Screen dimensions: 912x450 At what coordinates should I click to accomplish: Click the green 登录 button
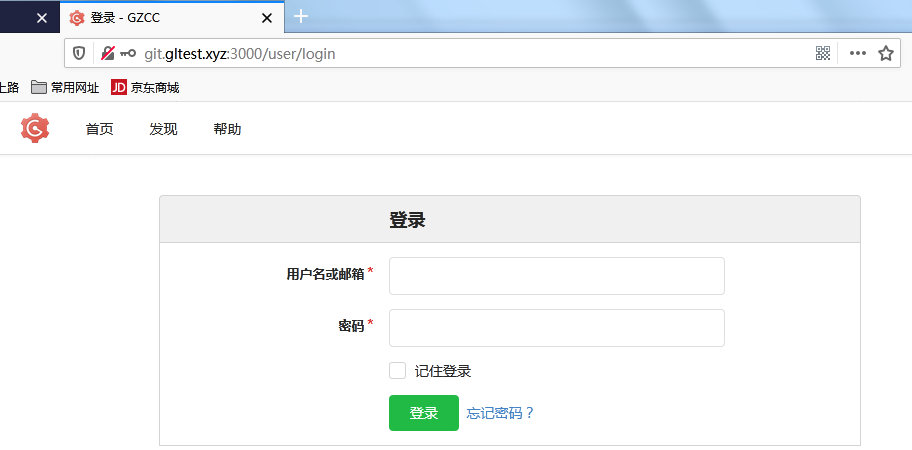(x=424, y=413)
